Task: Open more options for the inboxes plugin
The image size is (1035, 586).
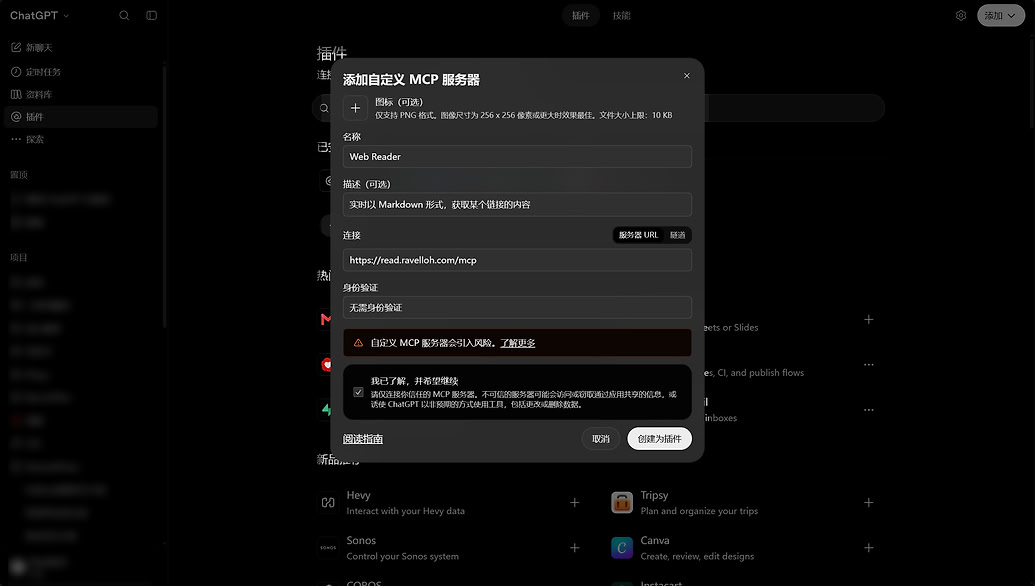Action: click(869, 410)
